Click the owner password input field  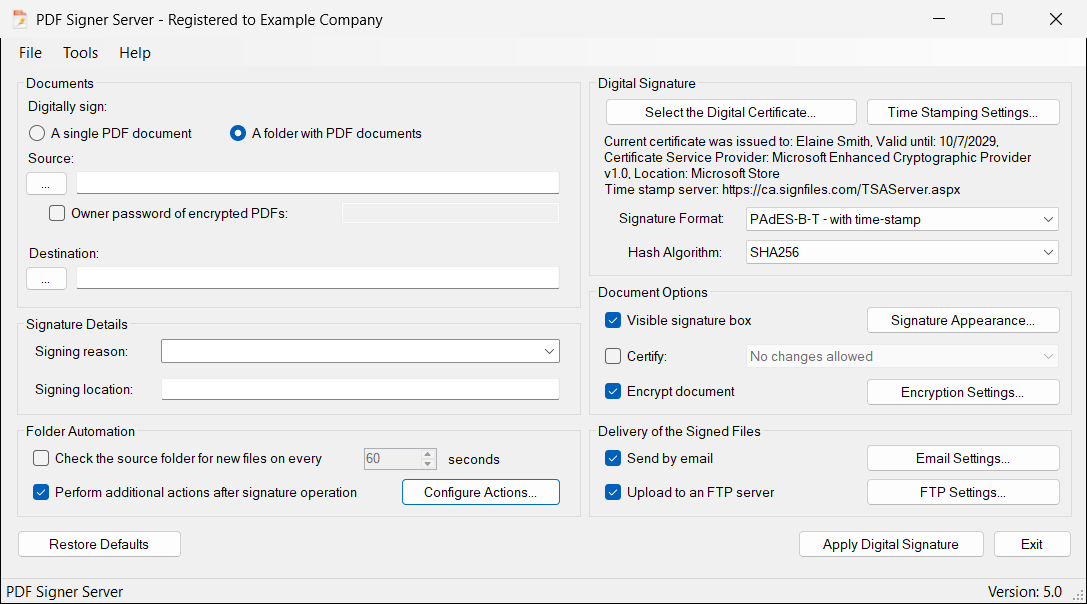point(450,213)
